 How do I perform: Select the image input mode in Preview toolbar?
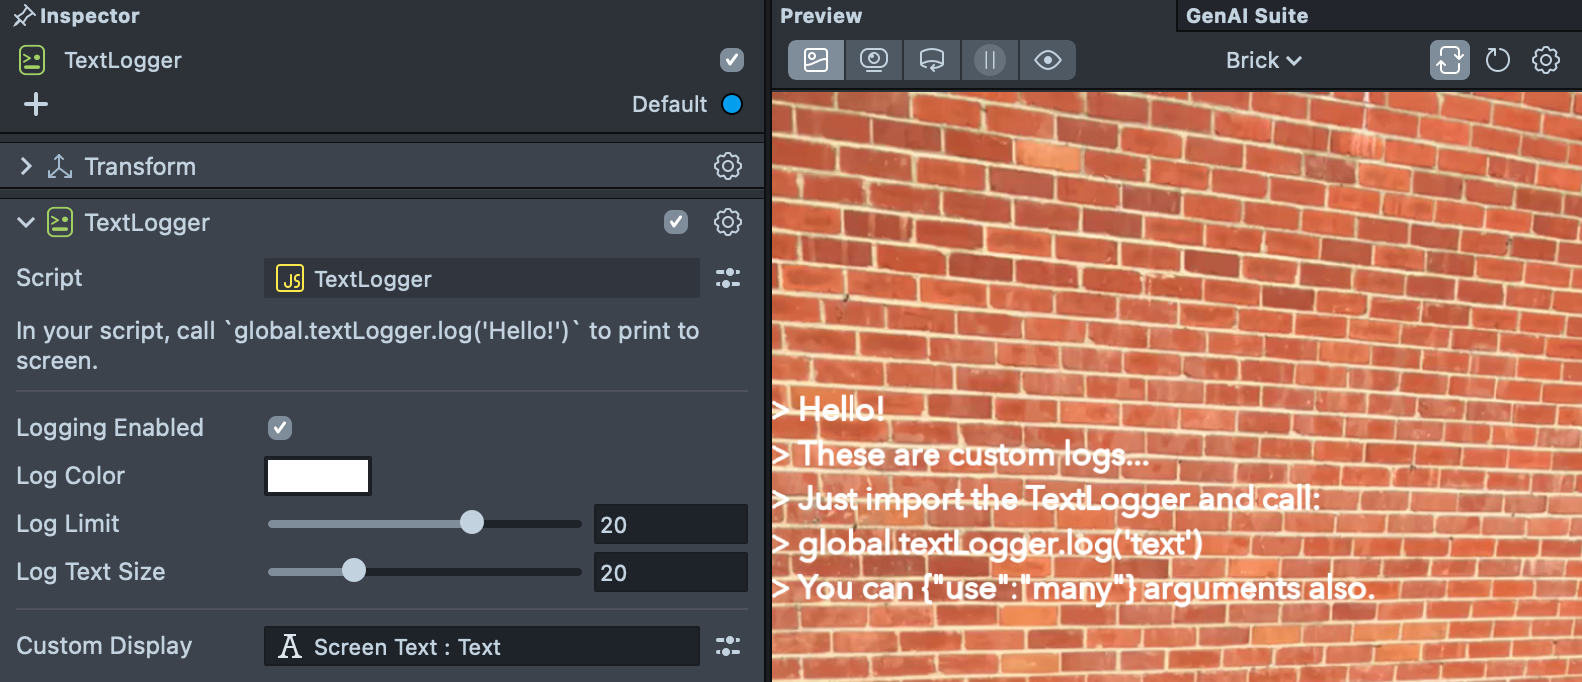point(816,60)
